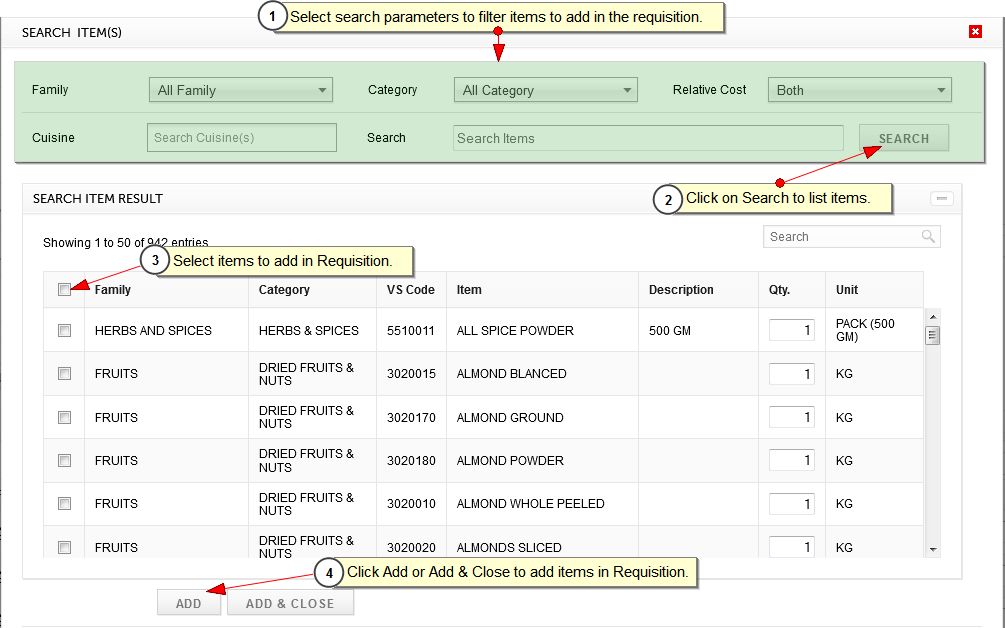Screen dimensions: 1005x628
Task: Edit quantity field for ALMOND WHOLE PEELED
Action: click(x=792, y=504)
